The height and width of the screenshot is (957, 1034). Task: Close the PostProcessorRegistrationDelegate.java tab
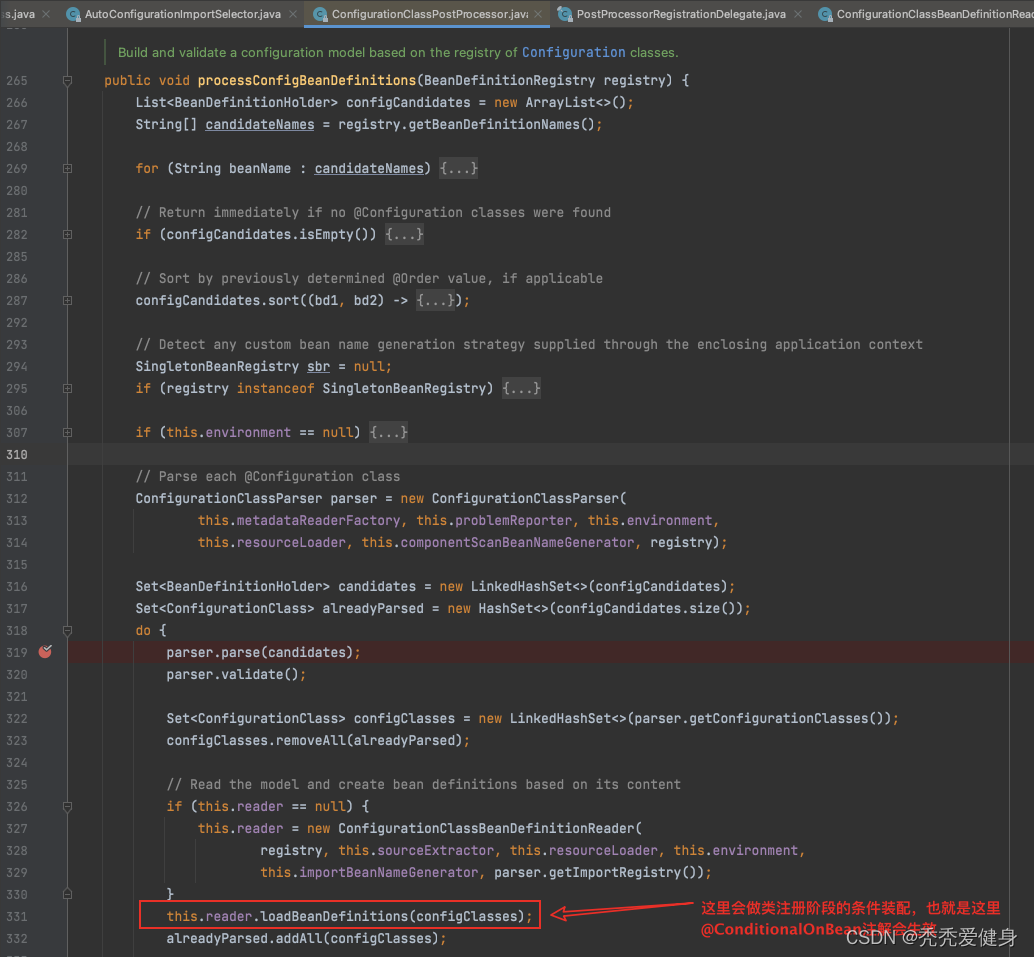tap(797, 14)
